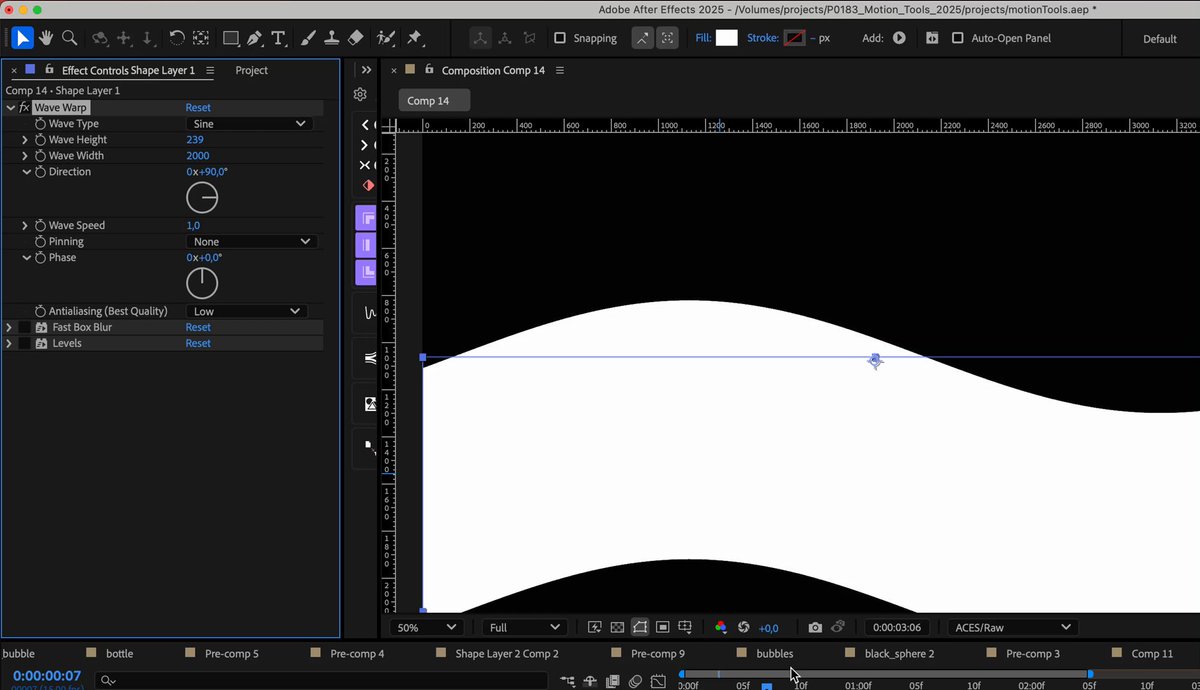Click the Graph Editor icon in timeline
This screenshot has height=690, width=1200.
tap(658, 682)
